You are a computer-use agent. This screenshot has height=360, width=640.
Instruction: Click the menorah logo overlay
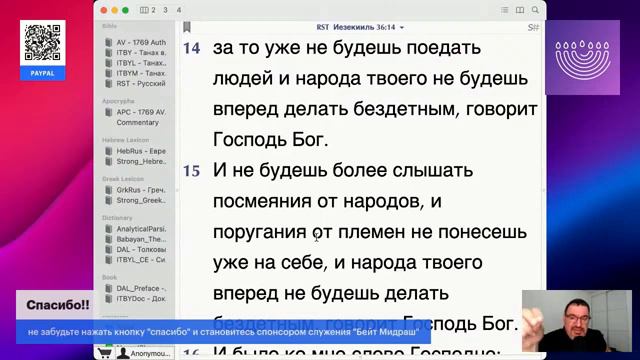pyautogui.click(x=582, y=58)
